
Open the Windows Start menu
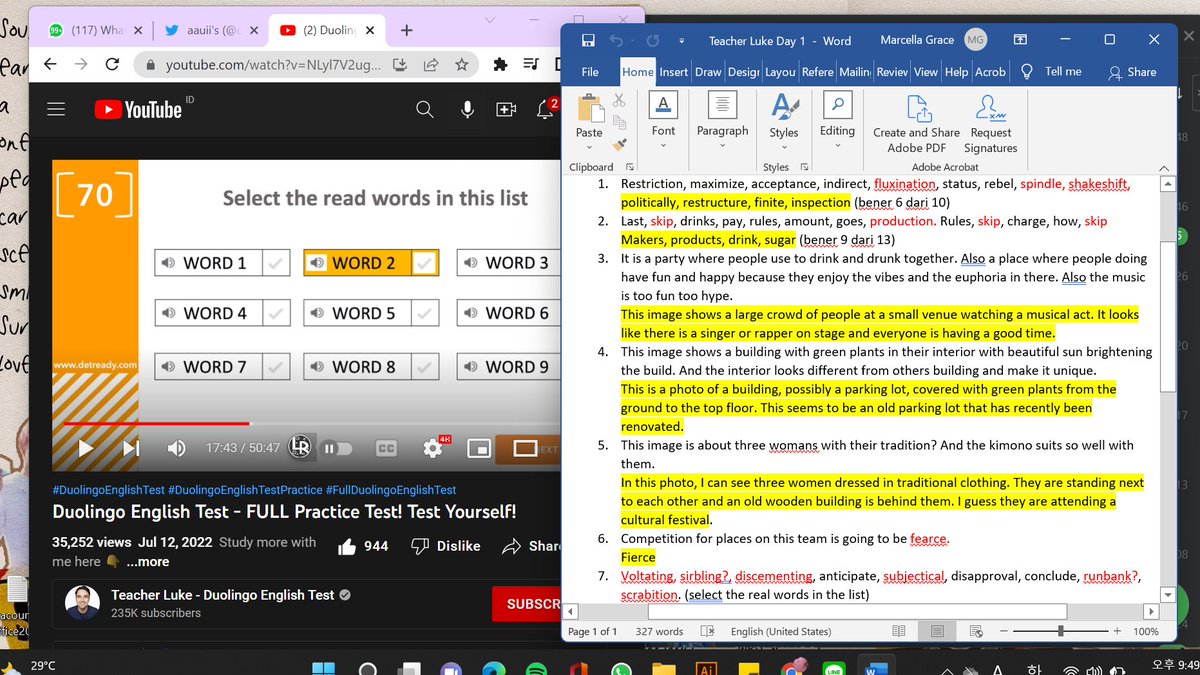pos(322,670)
